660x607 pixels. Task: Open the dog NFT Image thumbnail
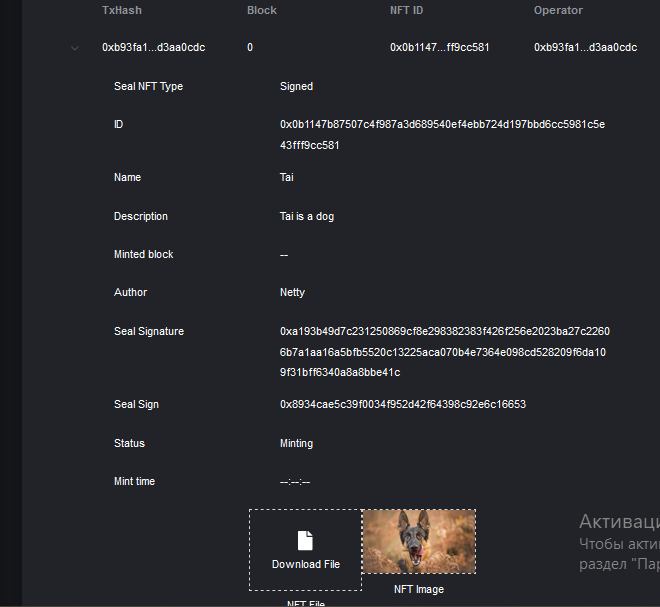pyautogui.click(x=419, y=541)
